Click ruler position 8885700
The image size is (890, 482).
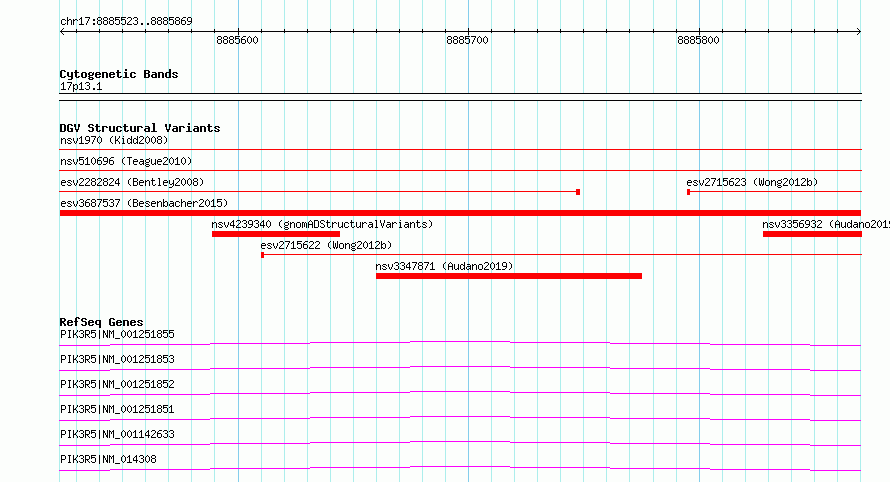[467, 40]
